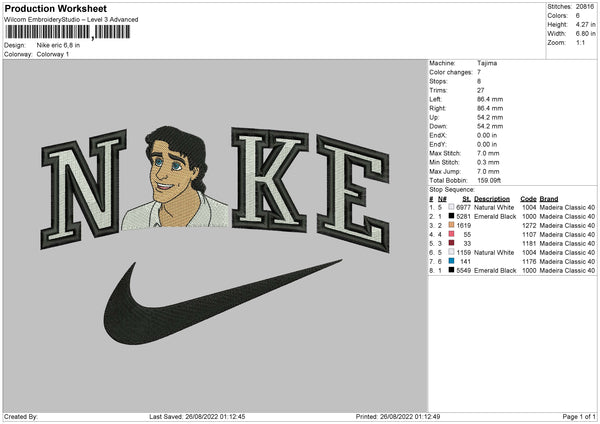This screenshot has height=424, width=600.
Task: Click the Colors count '6'
Action: click(x=578, y=16)
